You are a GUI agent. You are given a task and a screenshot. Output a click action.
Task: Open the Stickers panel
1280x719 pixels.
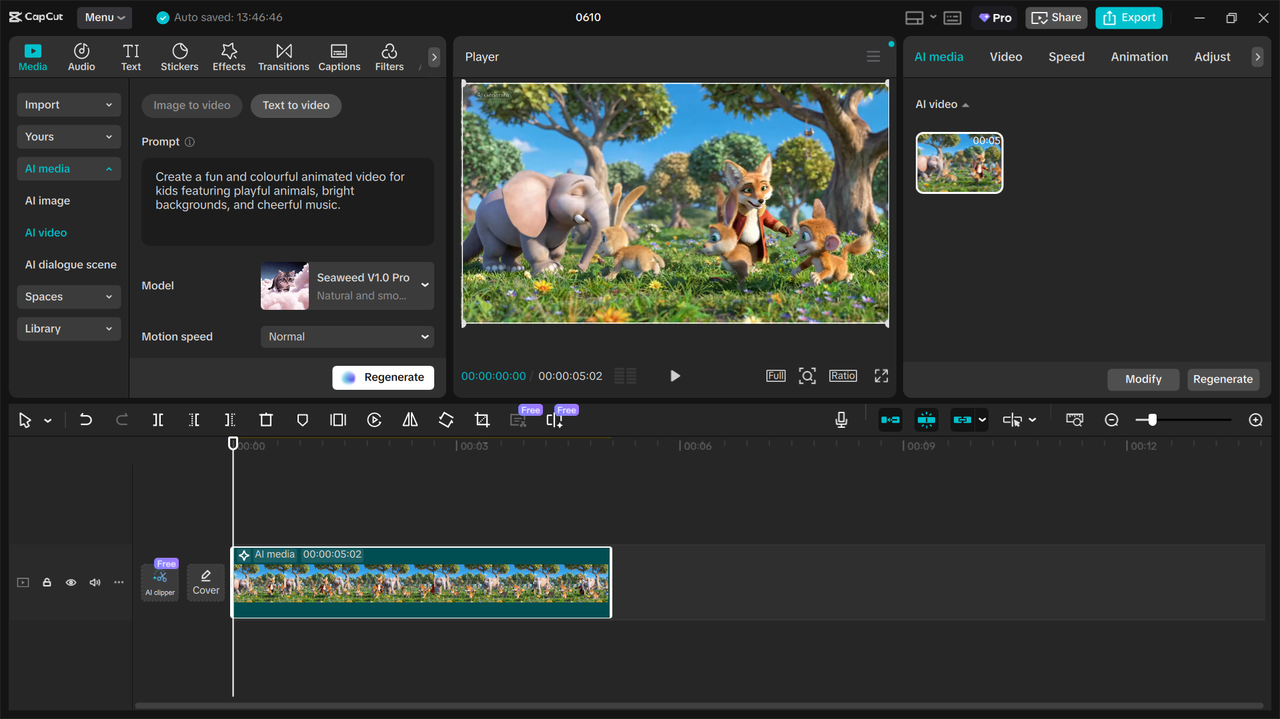[x=179, y=56]
